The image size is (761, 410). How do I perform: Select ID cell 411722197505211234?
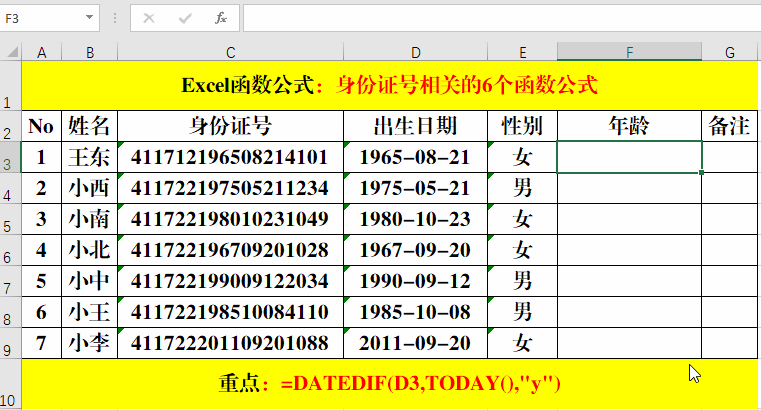click(x=231, y=188)
